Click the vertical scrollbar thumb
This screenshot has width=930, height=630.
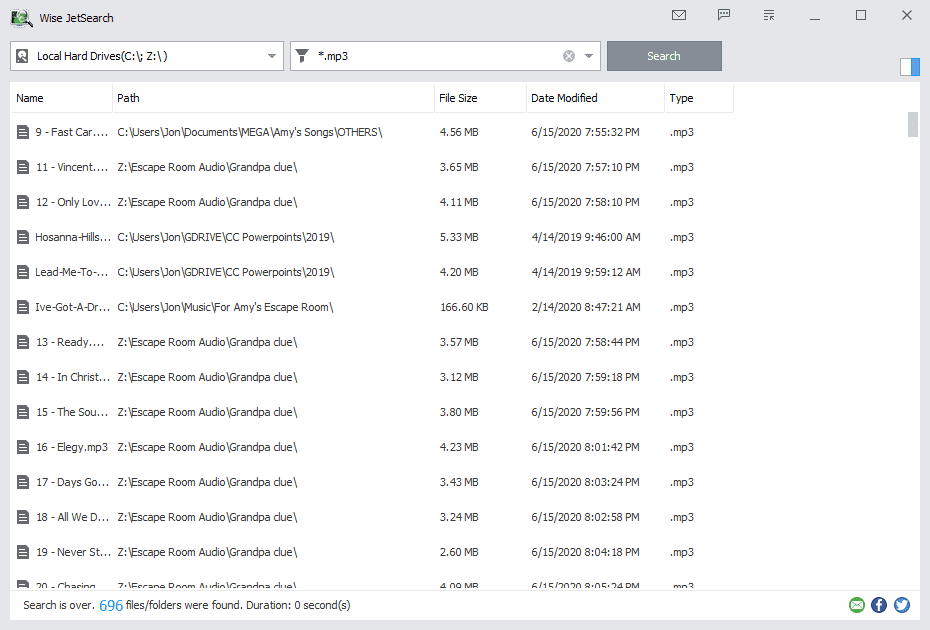[913, 125]
